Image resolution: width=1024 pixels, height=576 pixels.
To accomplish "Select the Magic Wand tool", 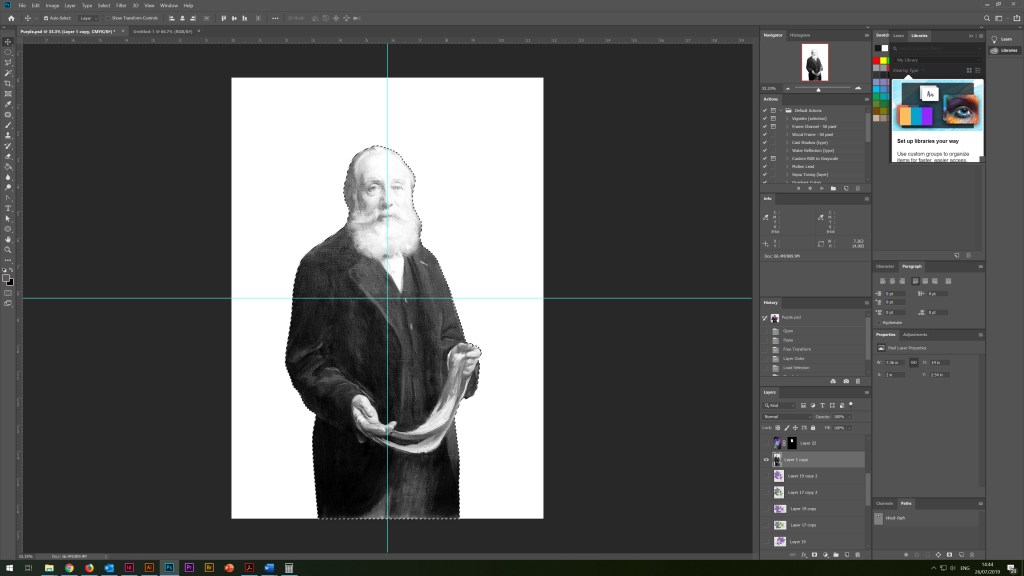I will point(8,73).
